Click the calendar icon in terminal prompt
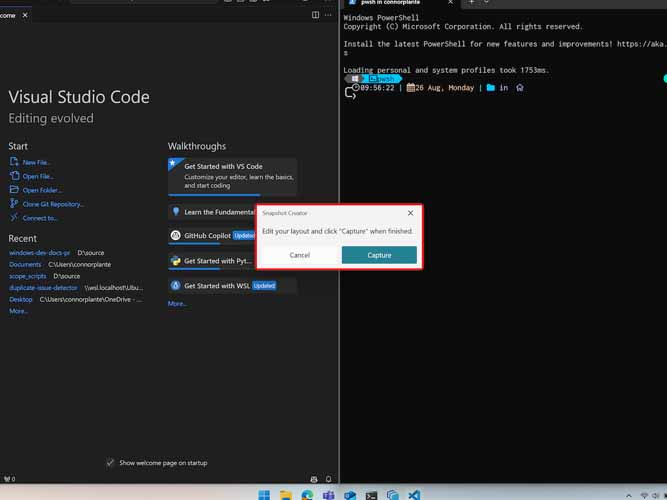This screenshot has width=667, height=500. click(x=410, y=88)
